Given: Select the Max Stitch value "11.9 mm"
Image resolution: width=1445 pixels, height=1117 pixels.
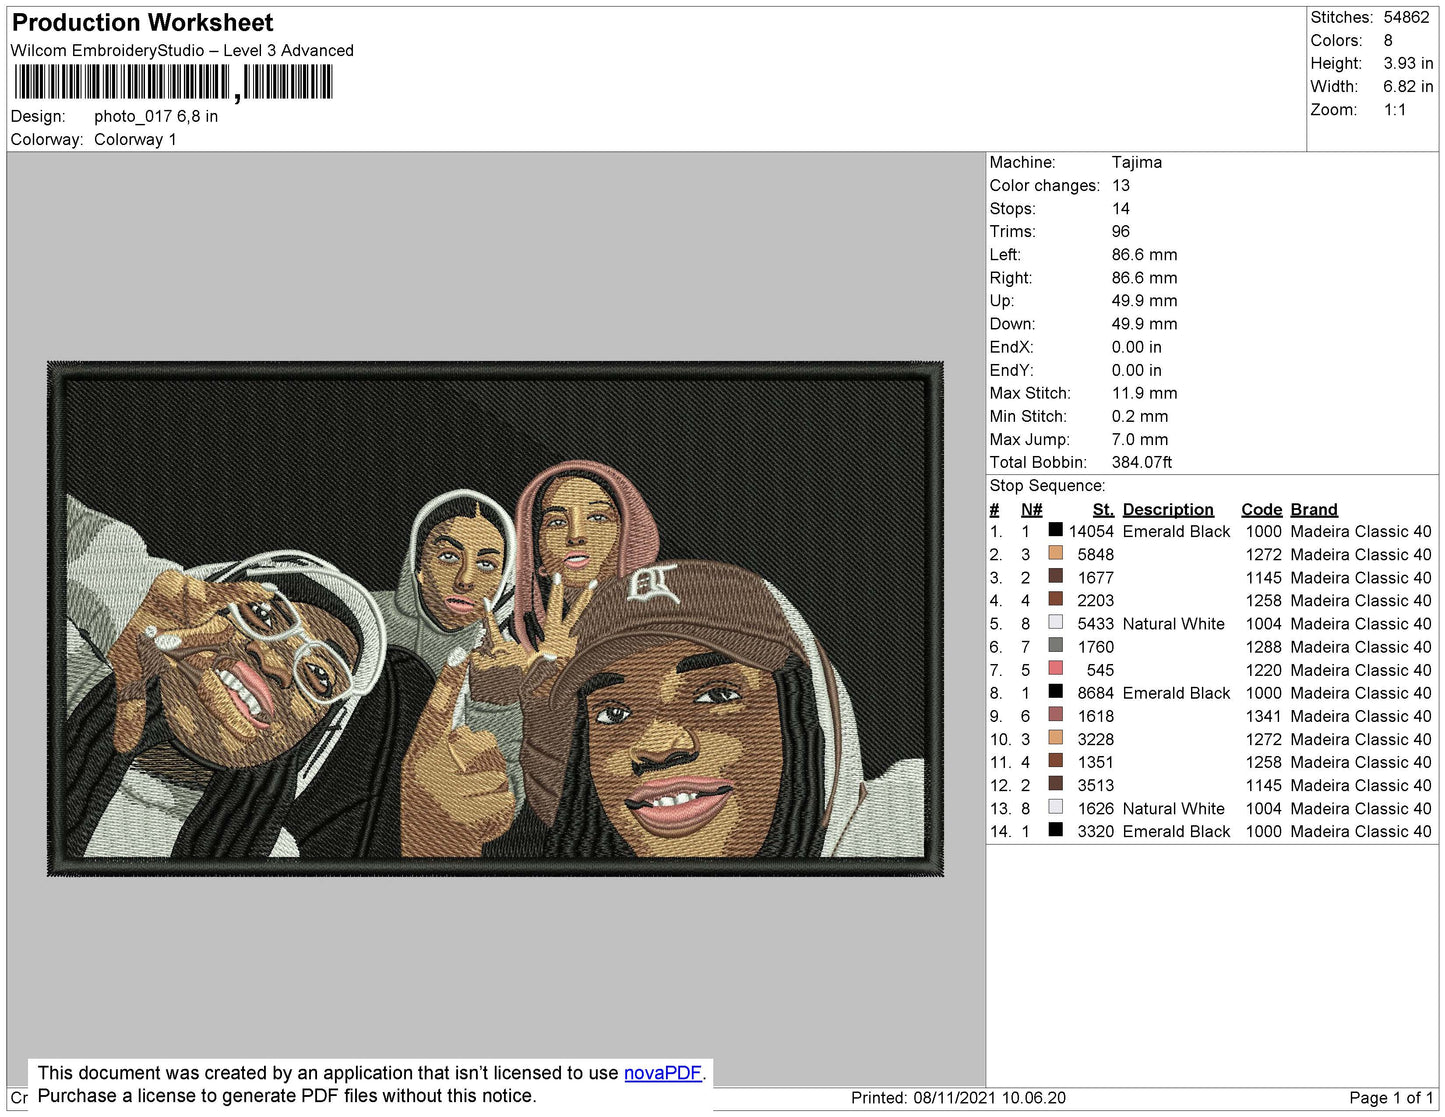Looking at the screenshot, I should click(1145, 393).
